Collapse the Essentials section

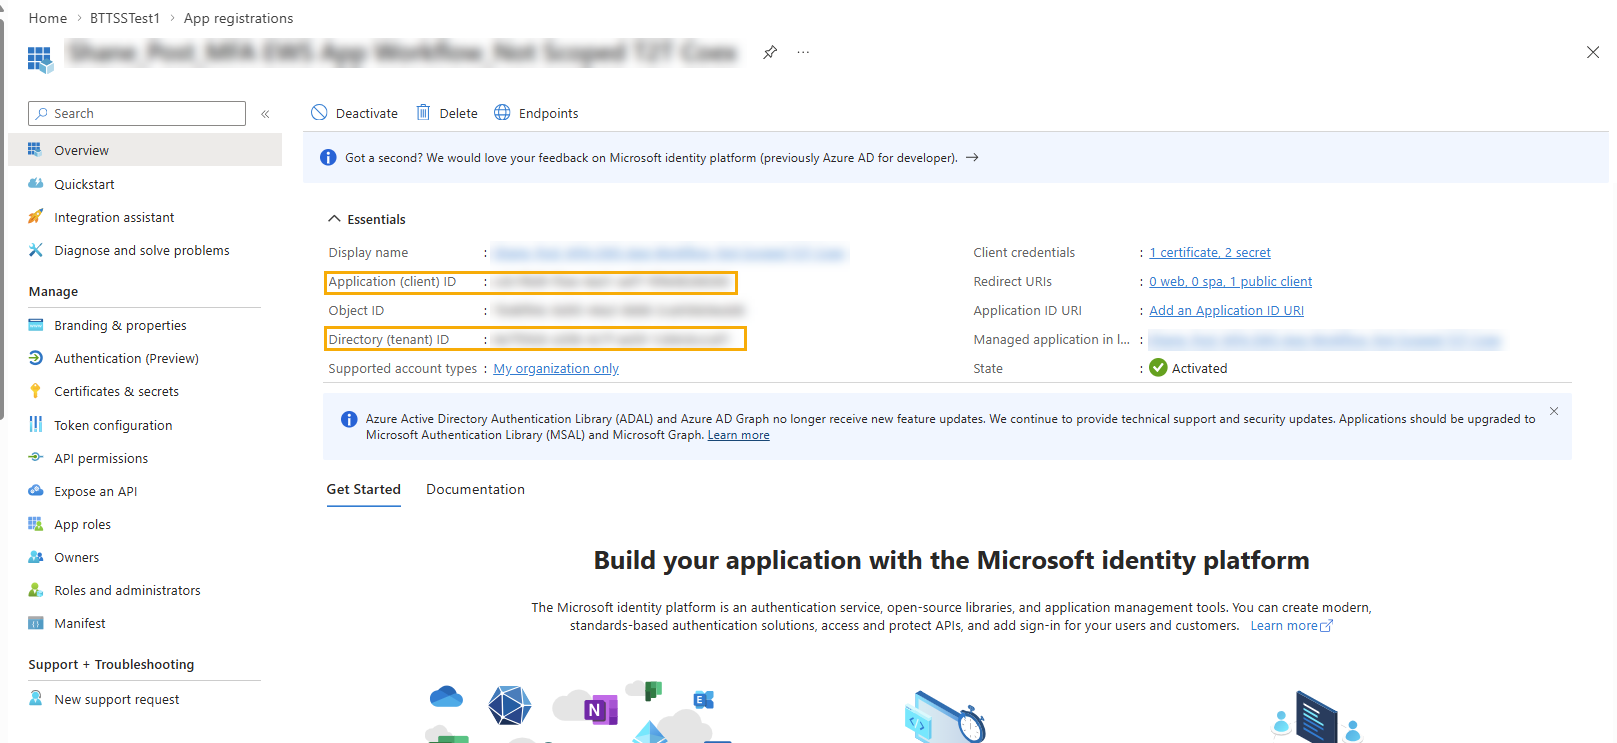pos(367,219)
